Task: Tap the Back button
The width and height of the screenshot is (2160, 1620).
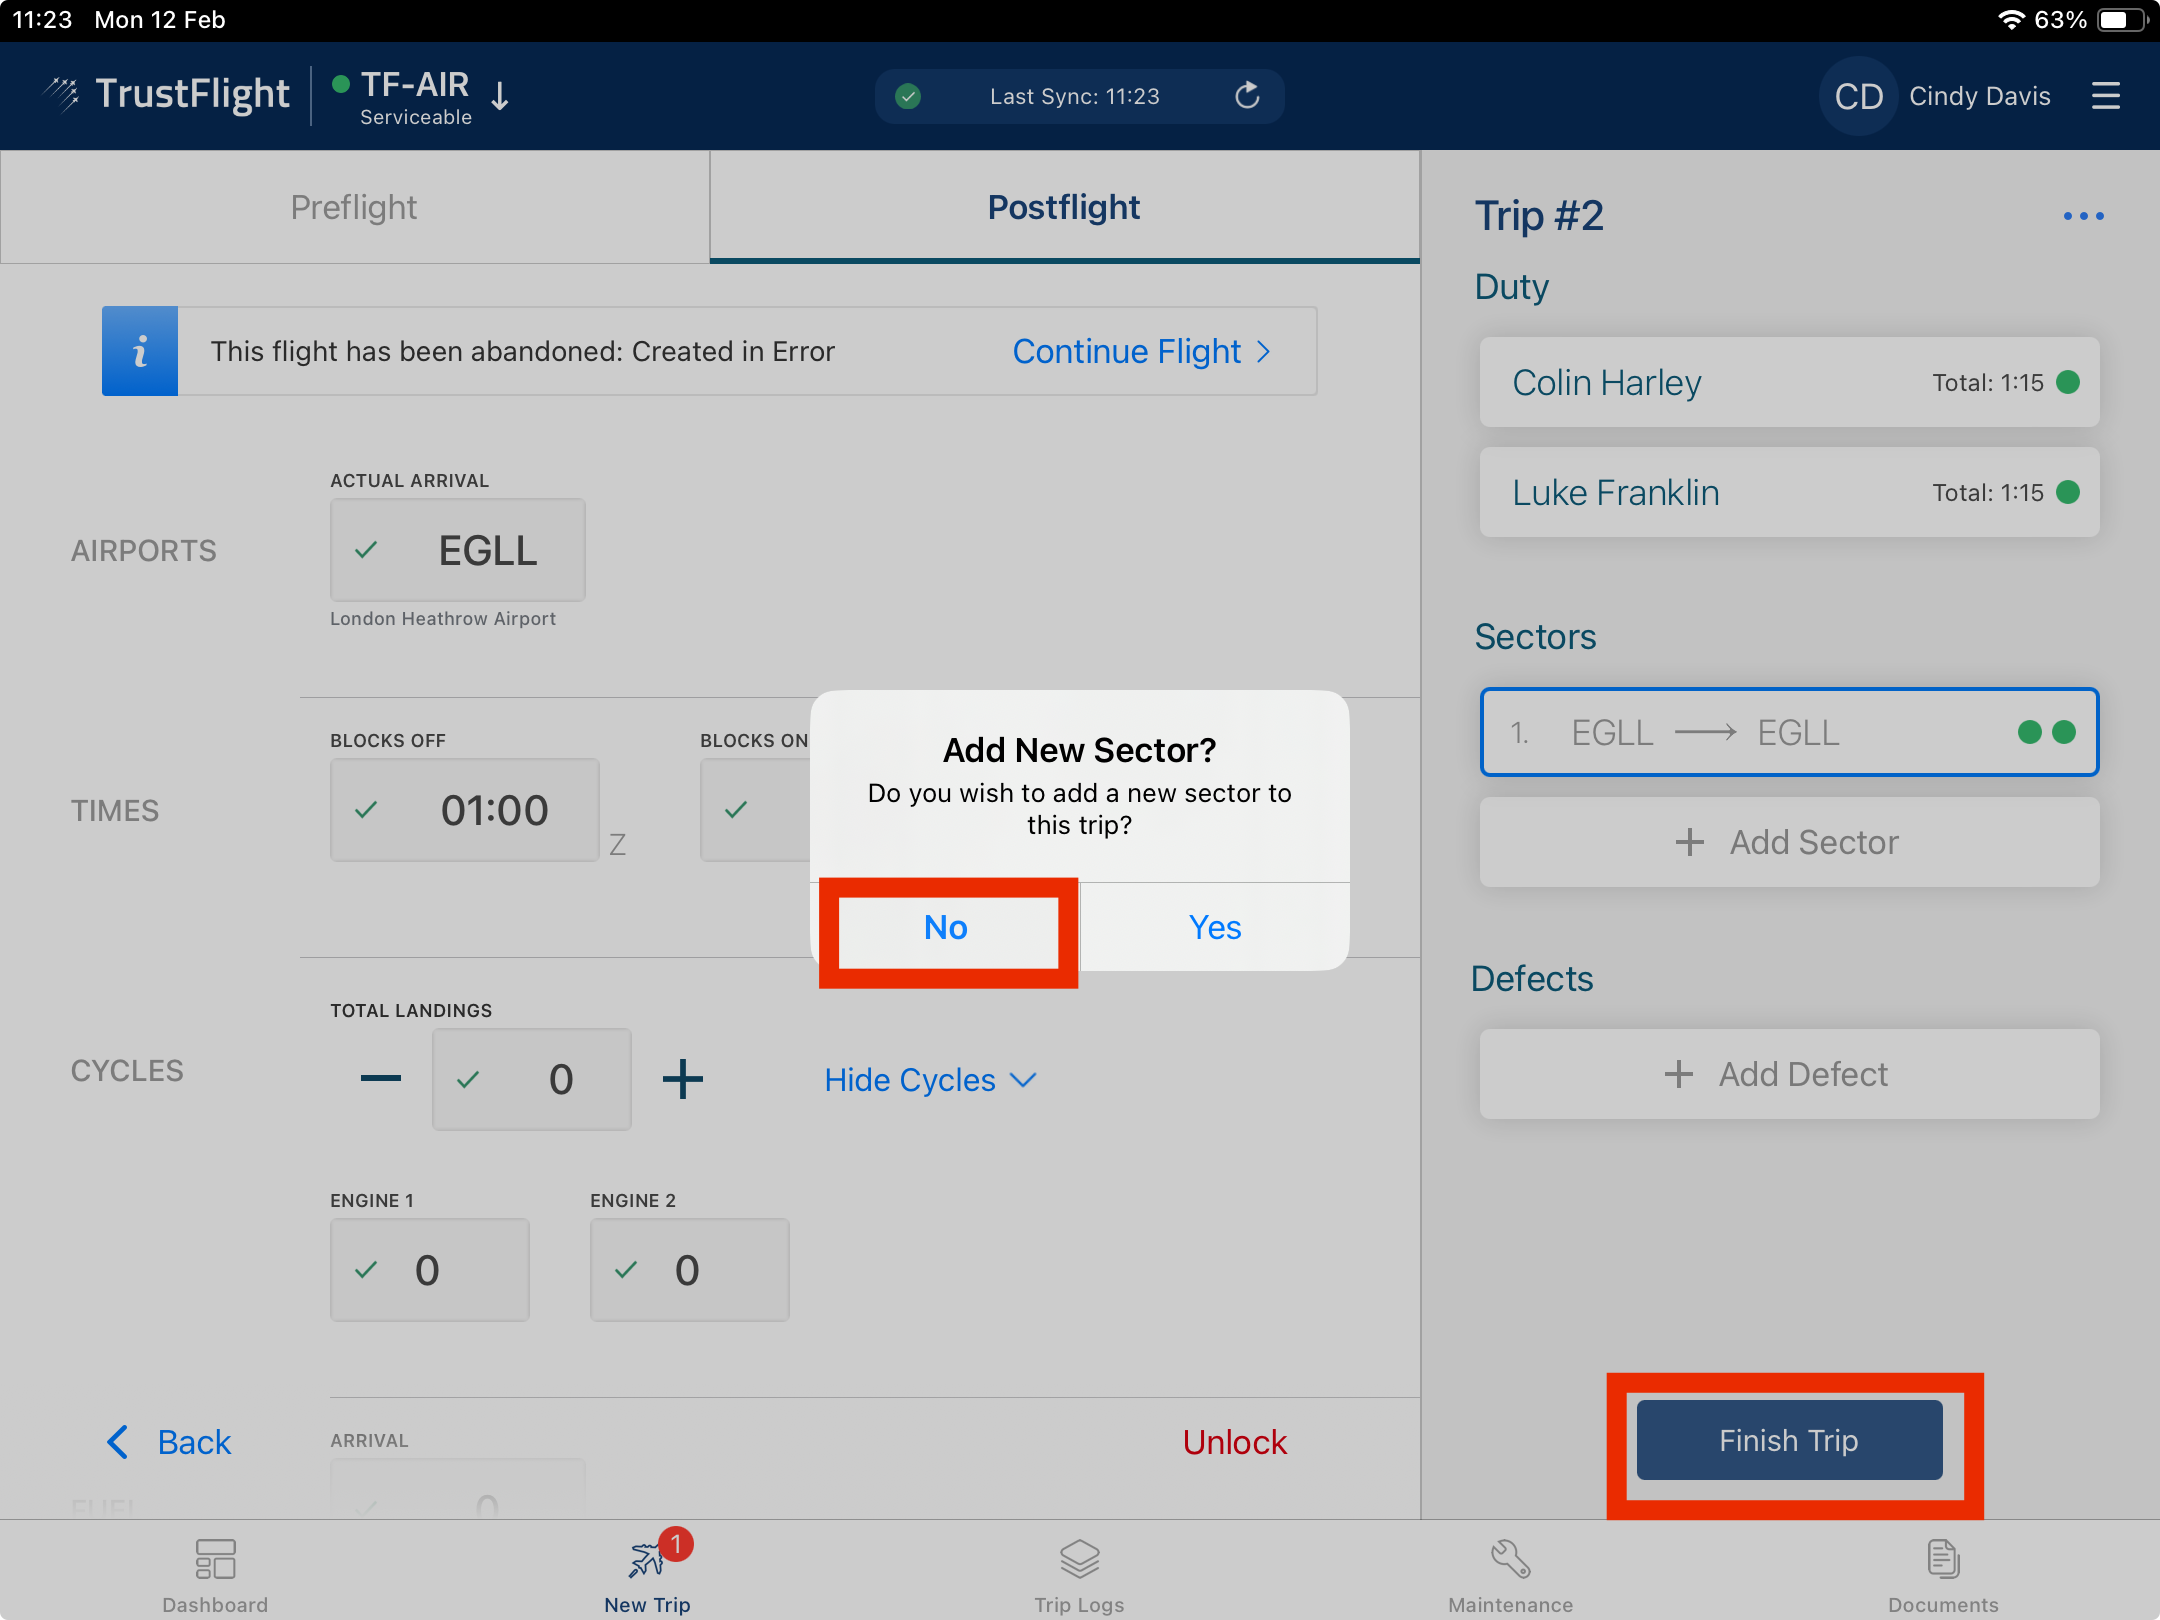Action: [169, 1442]
